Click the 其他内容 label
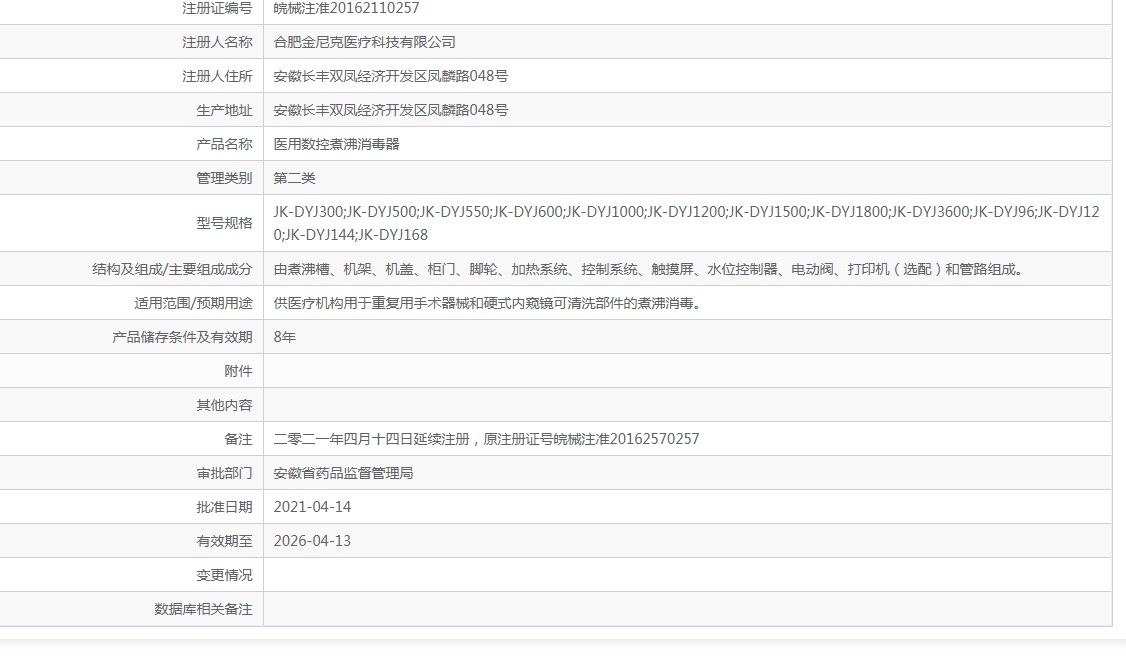This screenshot has height=661, width=1126. click(x=224, y=405)
